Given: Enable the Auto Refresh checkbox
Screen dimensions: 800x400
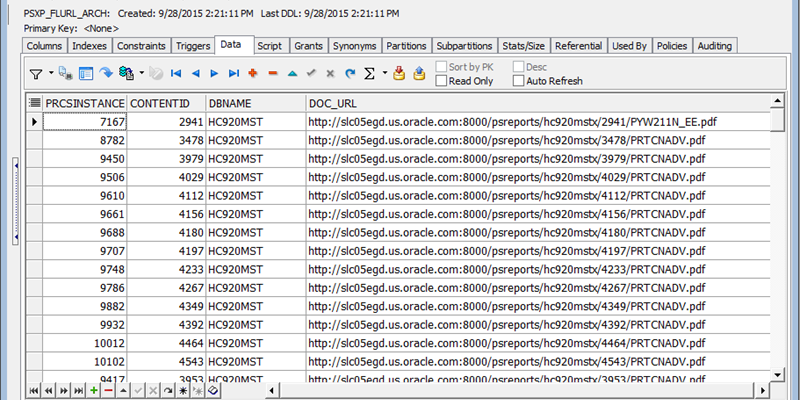Looking at the screenshot, I should point(518,81).
